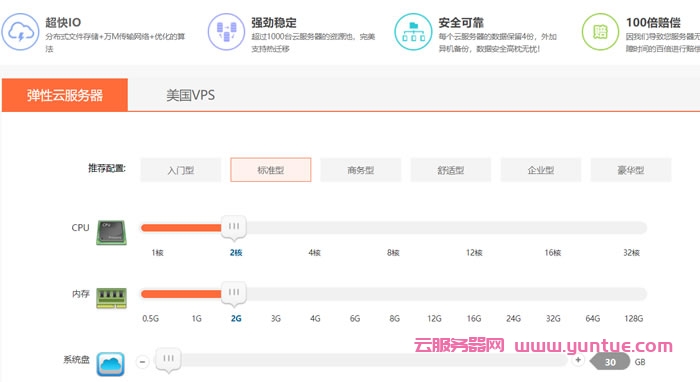This screenshot has width=700, height=382.
Task: Switch to the 美国VPS tab
Action: coord(191,95)
